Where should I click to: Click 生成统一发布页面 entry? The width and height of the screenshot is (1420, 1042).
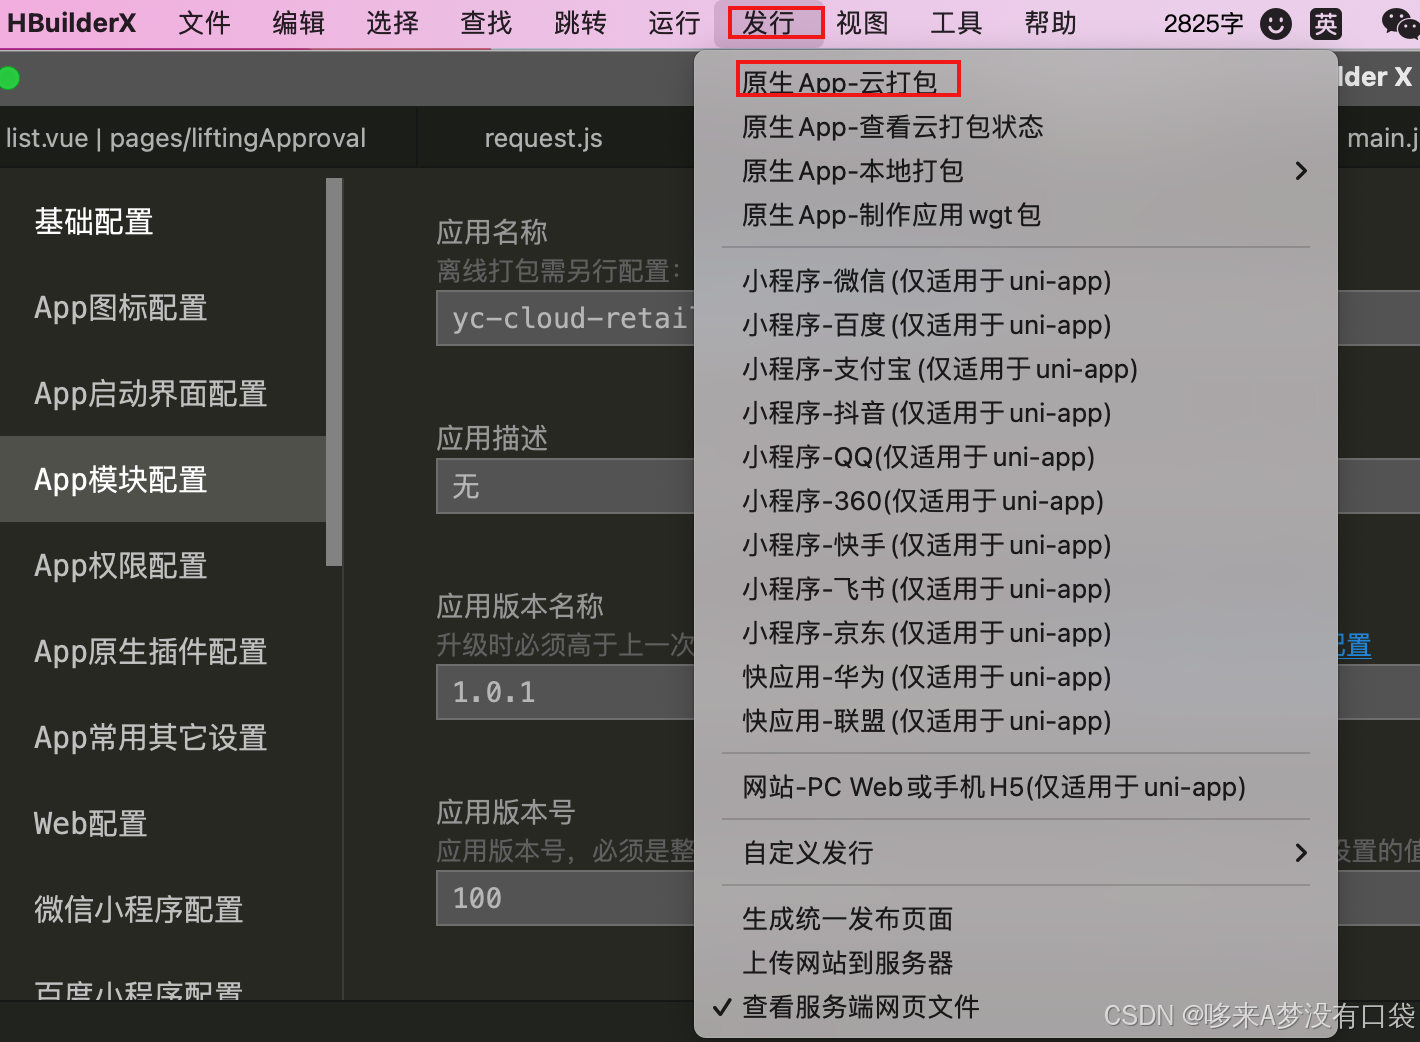pos(847,919)
